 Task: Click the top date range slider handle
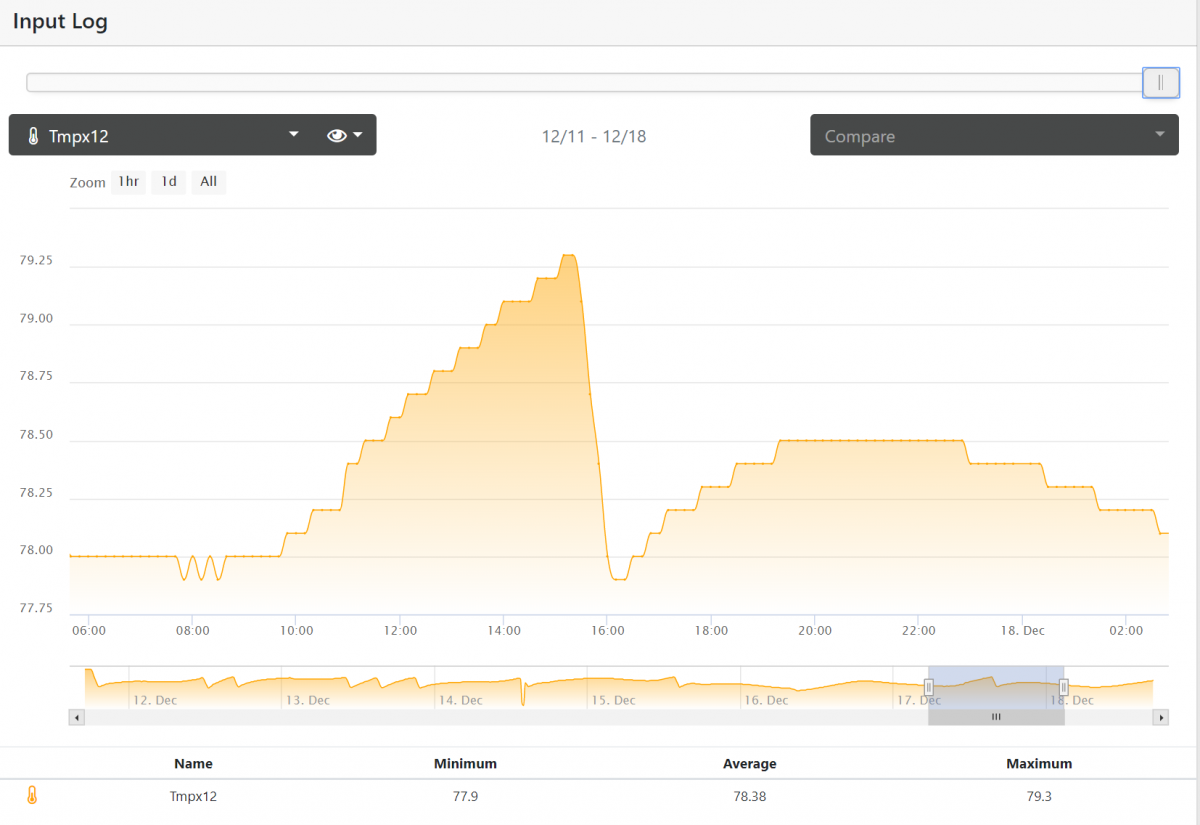tap(1160, 83)
